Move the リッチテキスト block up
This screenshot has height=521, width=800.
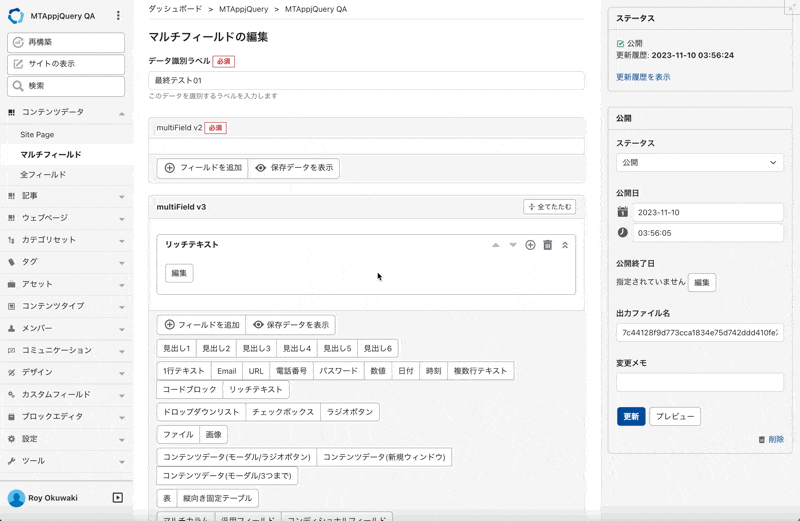[495, 245]
